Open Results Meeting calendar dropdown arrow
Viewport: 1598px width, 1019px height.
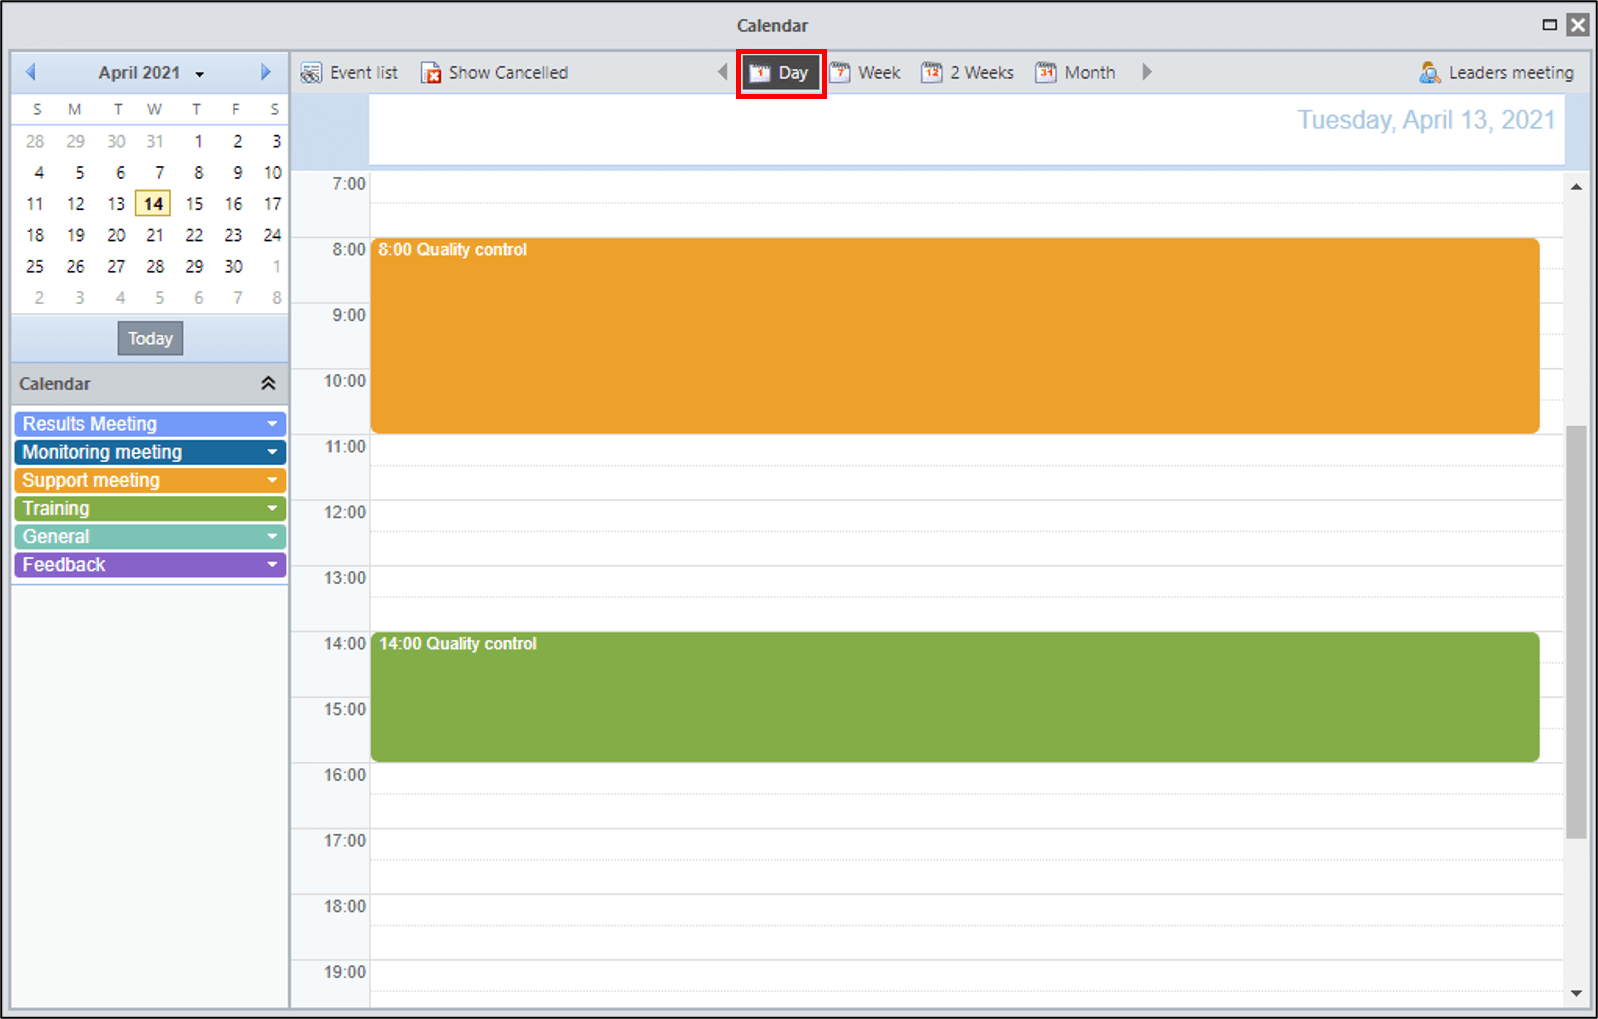point(272,424)
